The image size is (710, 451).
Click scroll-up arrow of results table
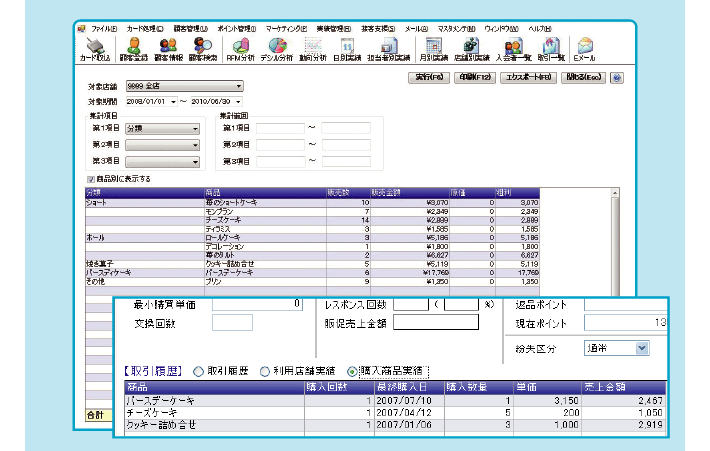click(x=615, y=193)
